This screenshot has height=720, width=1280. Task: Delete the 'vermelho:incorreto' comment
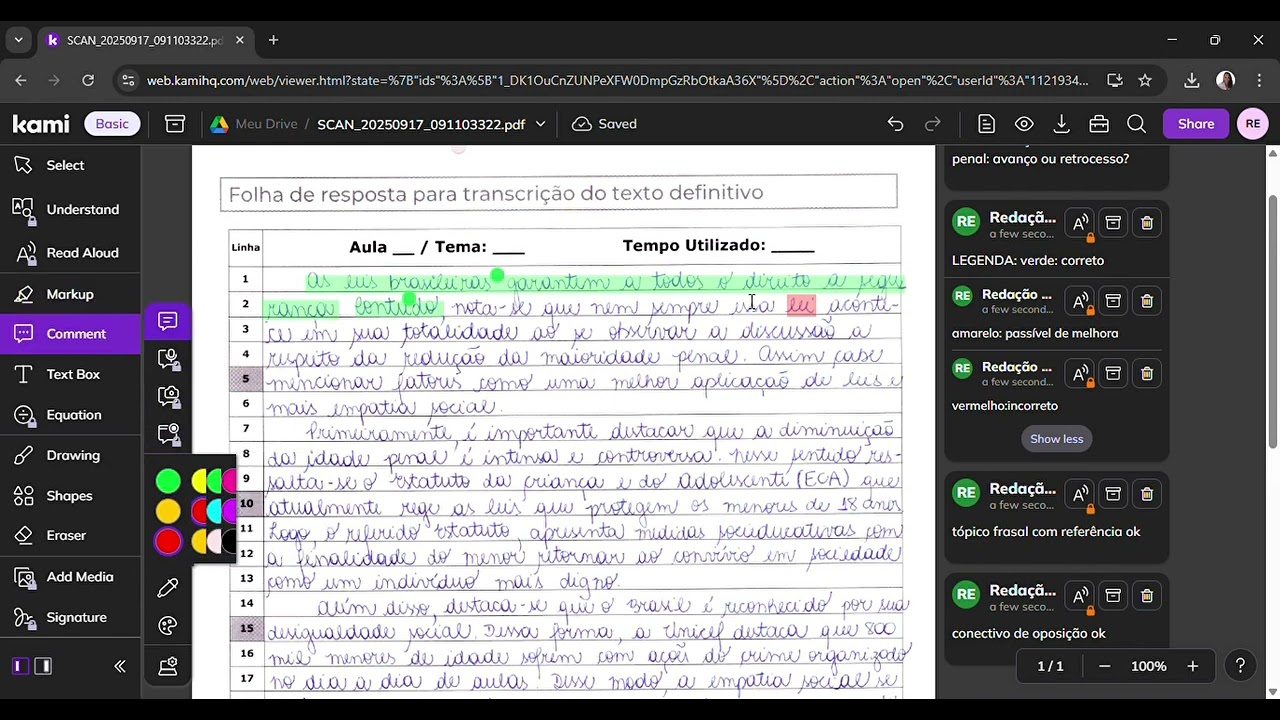point(1147,373)
